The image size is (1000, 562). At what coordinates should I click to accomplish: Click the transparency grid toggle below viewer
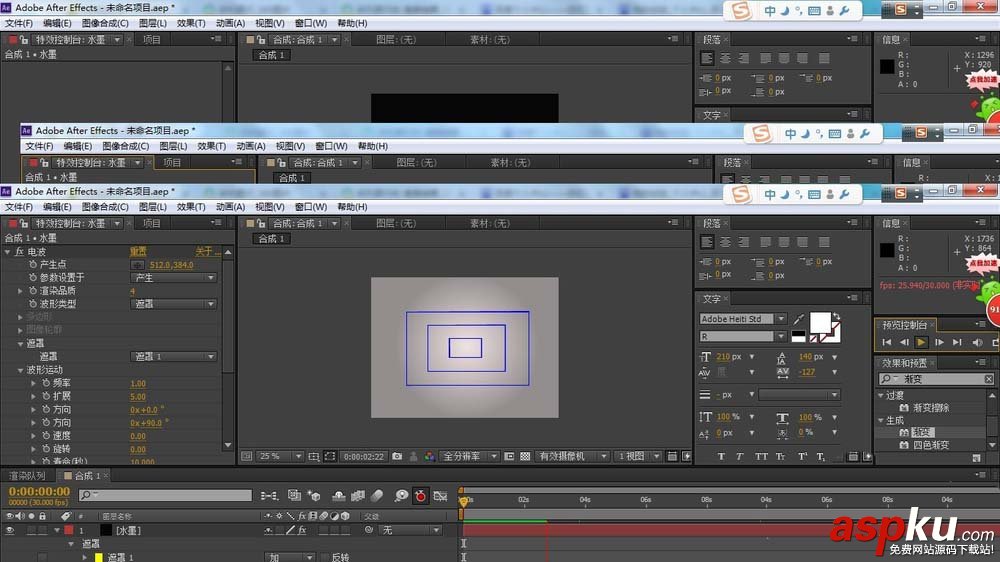coord(524,456)
